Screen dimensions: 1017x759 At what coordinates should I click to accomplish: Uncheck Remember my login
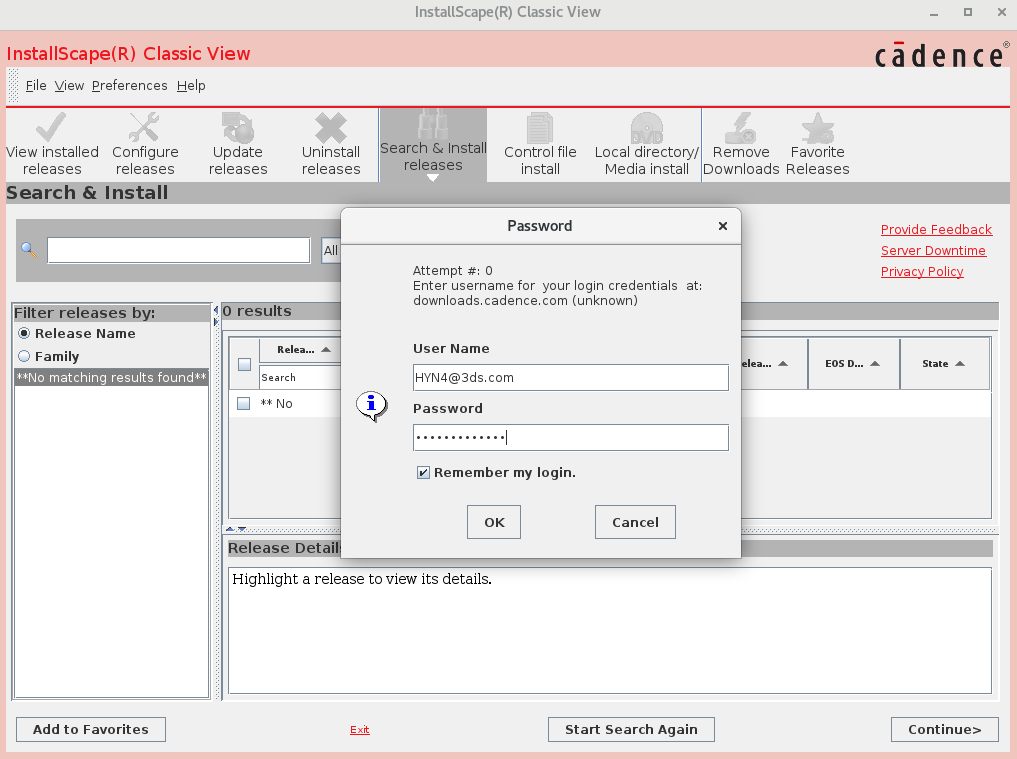pyautogui.click(x=423, y=471)
